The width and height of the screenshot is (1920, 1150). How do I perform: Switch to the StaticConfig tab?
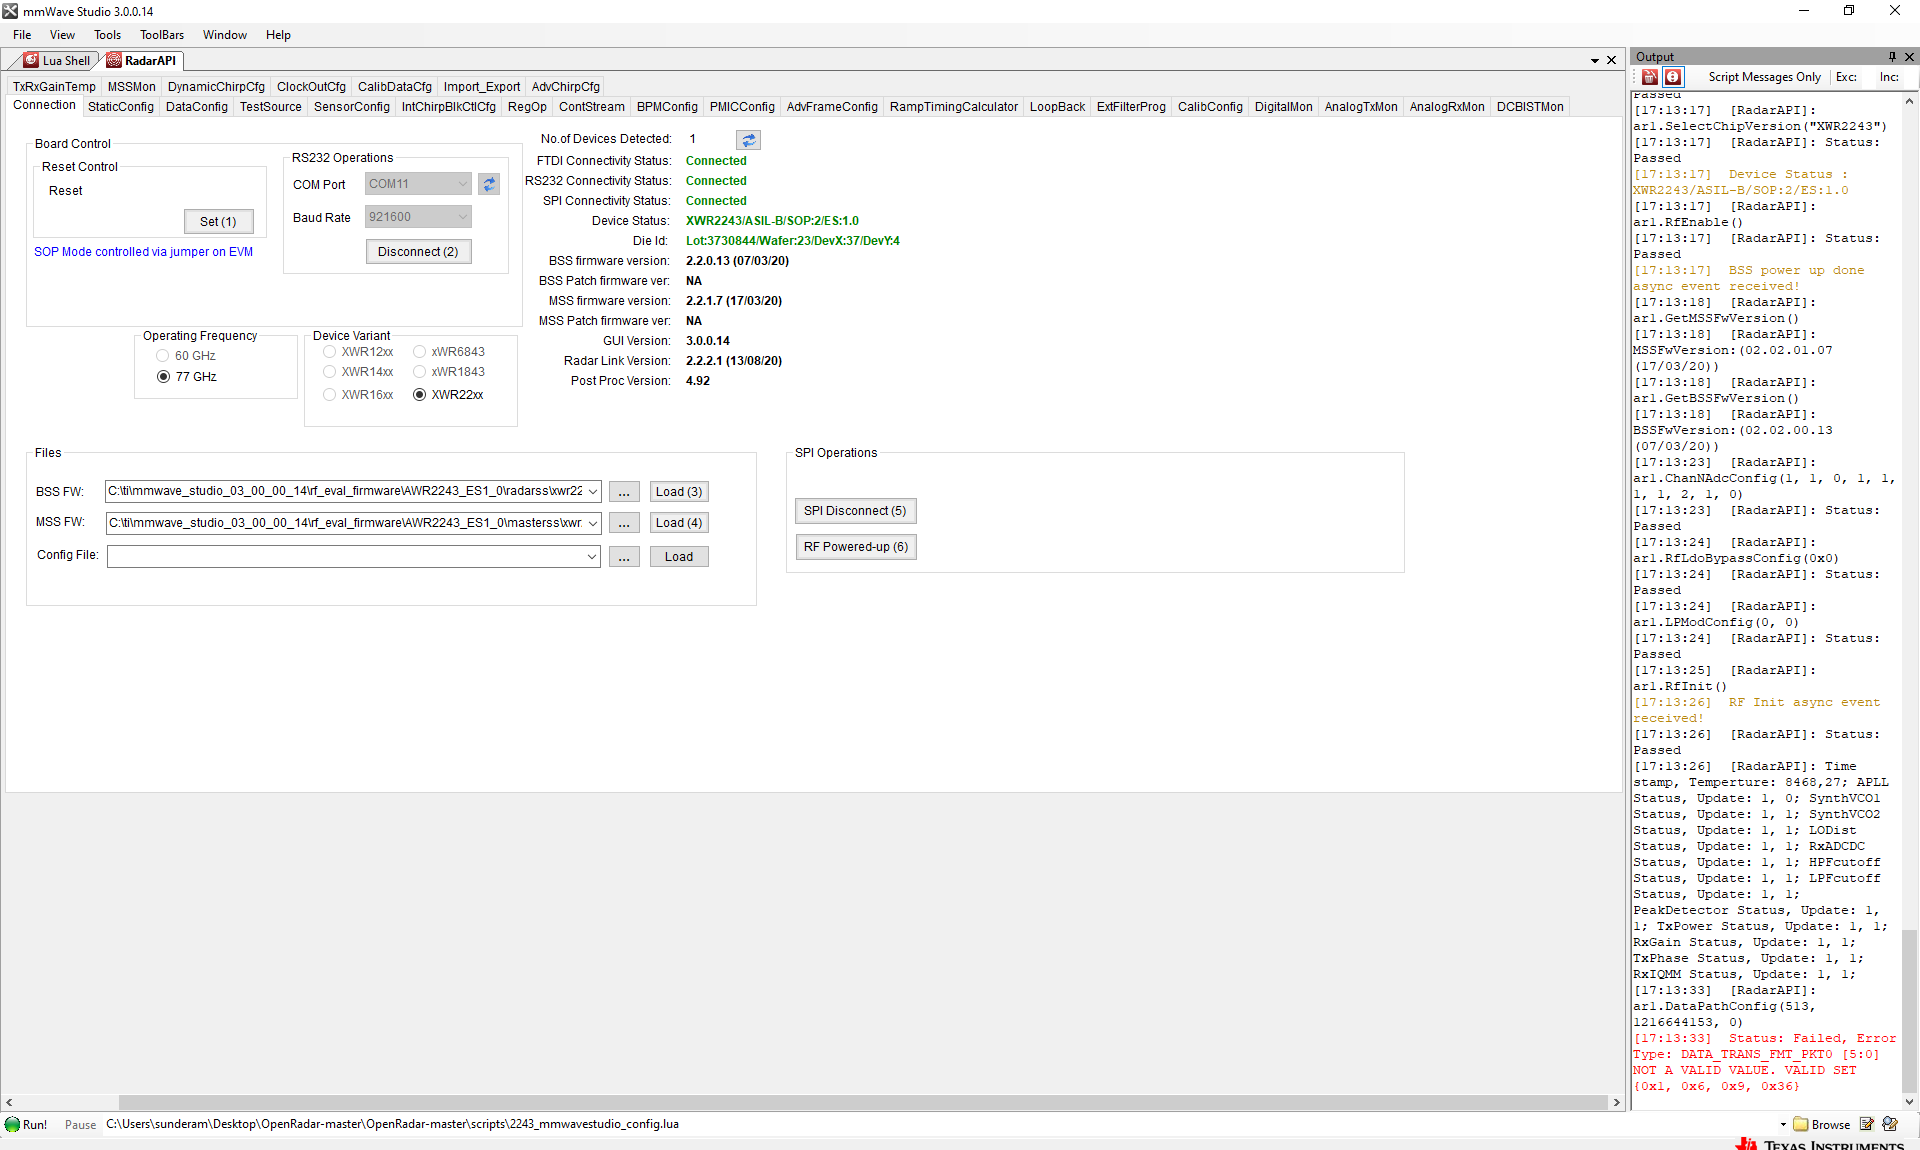pyautogui.click(x=121, y=107)
